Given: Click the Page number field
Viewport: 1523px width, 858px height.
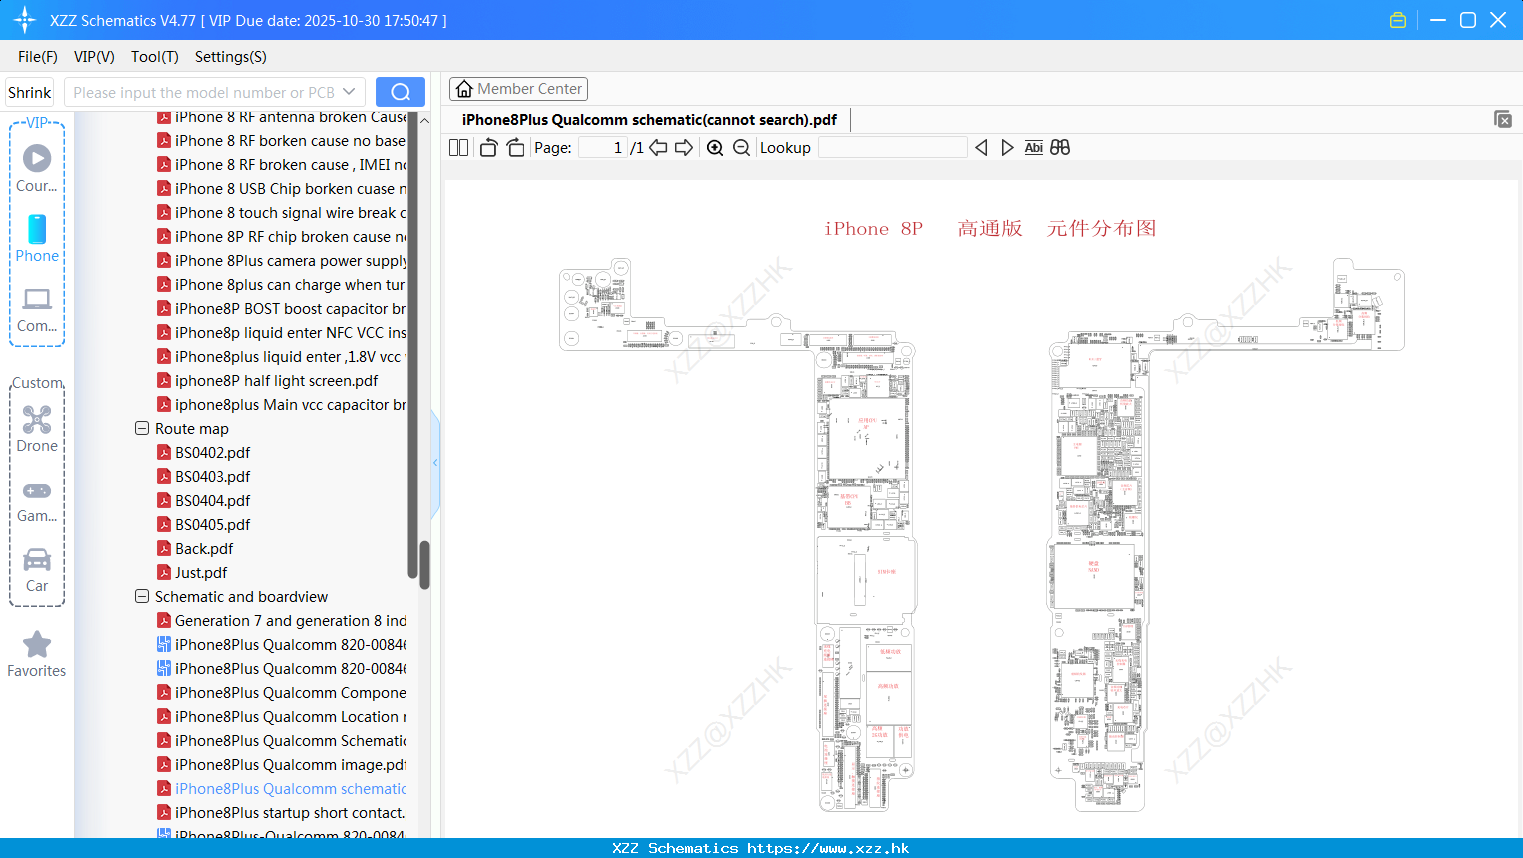Looking at the screenshot, I should click(x=603, y=148).
